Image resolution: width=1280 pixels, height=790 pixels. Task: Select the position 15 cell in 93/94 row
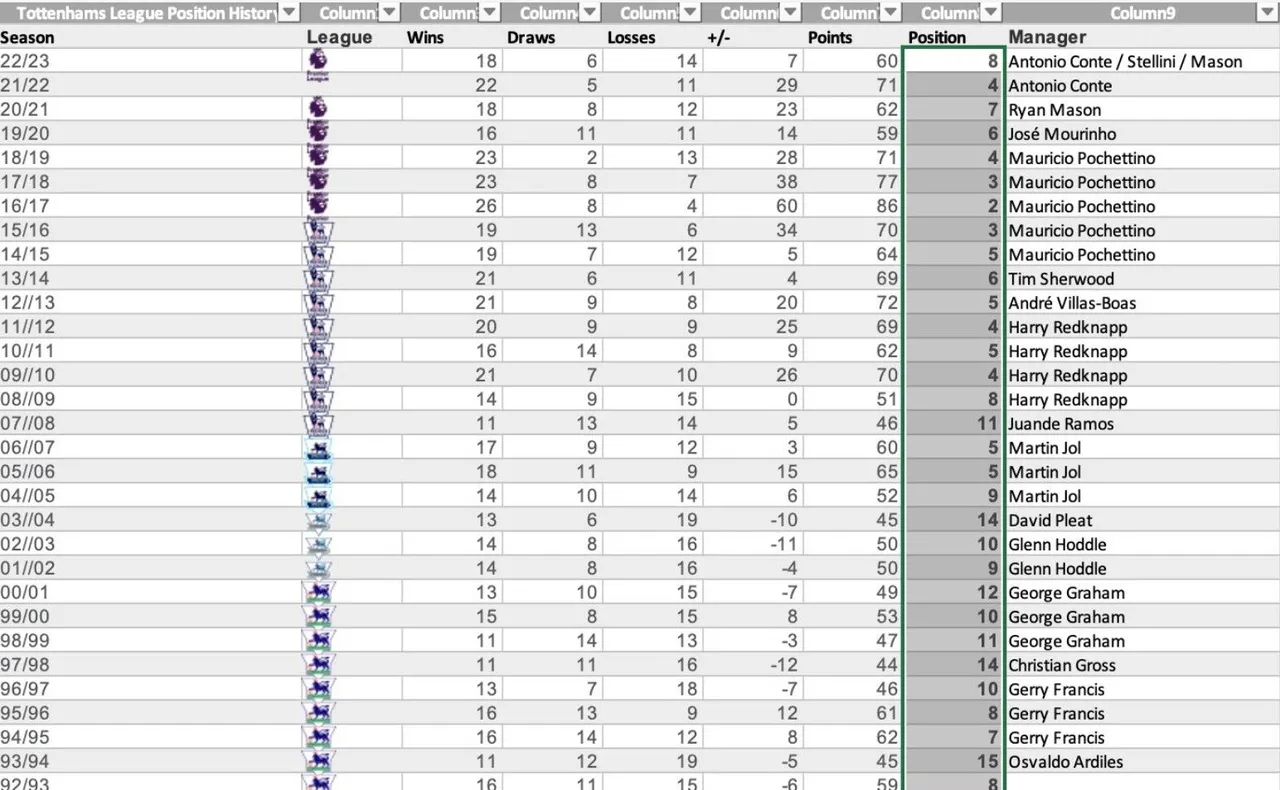tap(953, 761)
